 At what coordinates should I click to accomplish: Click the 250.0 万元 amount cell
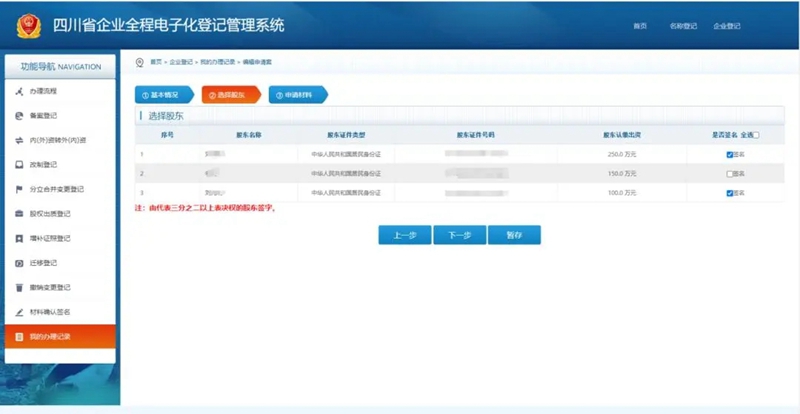coord(622,155)
